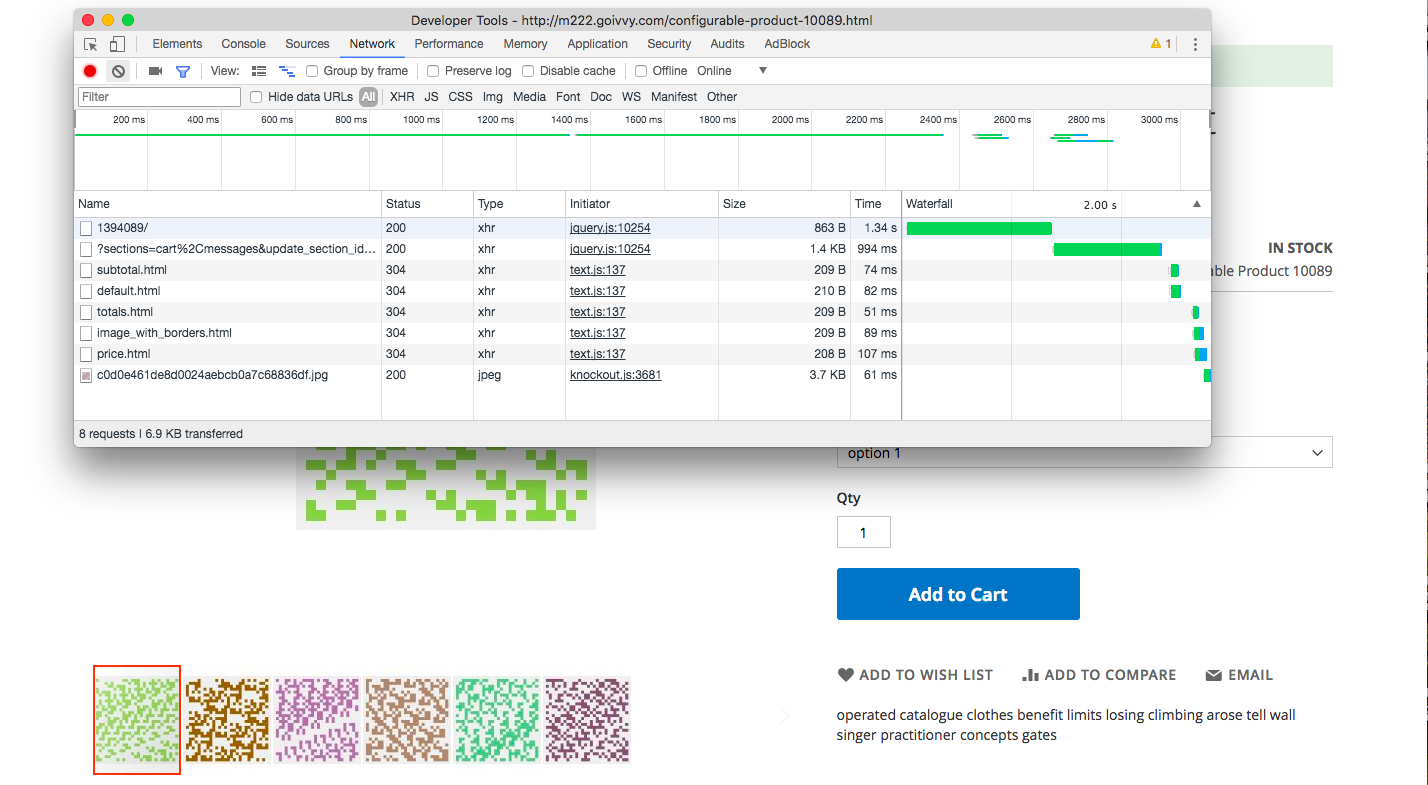
Task: Toggle the Offline checkbox
Action: coord(641,71)
